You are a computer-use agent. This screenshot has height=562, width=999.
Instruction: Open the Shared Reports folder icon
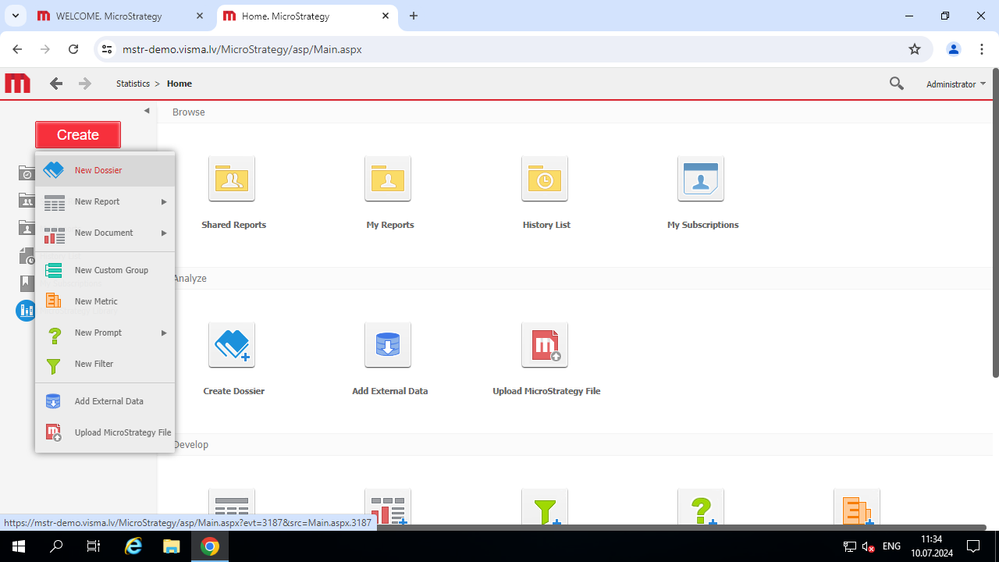[231, 178]
